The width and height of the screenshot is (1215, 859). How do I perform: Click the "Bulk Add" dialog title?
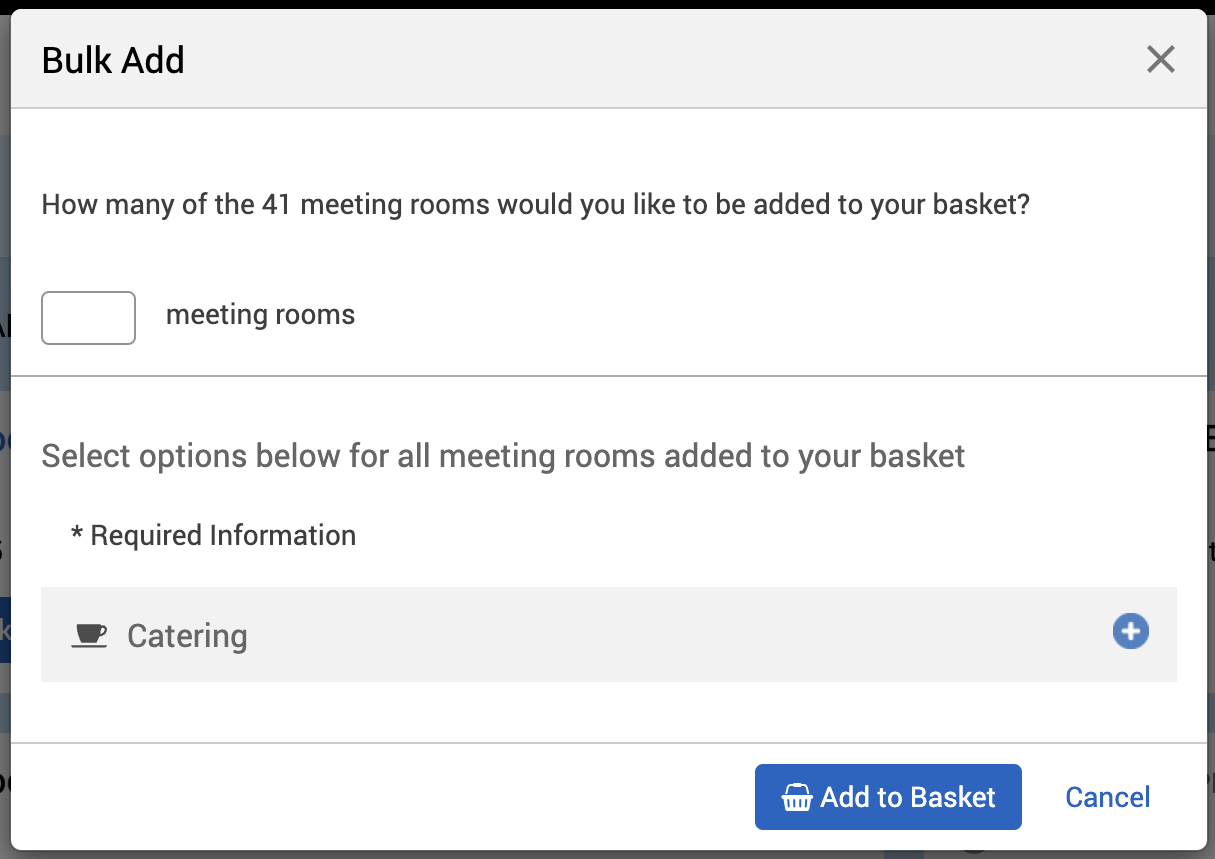(113, 61)
